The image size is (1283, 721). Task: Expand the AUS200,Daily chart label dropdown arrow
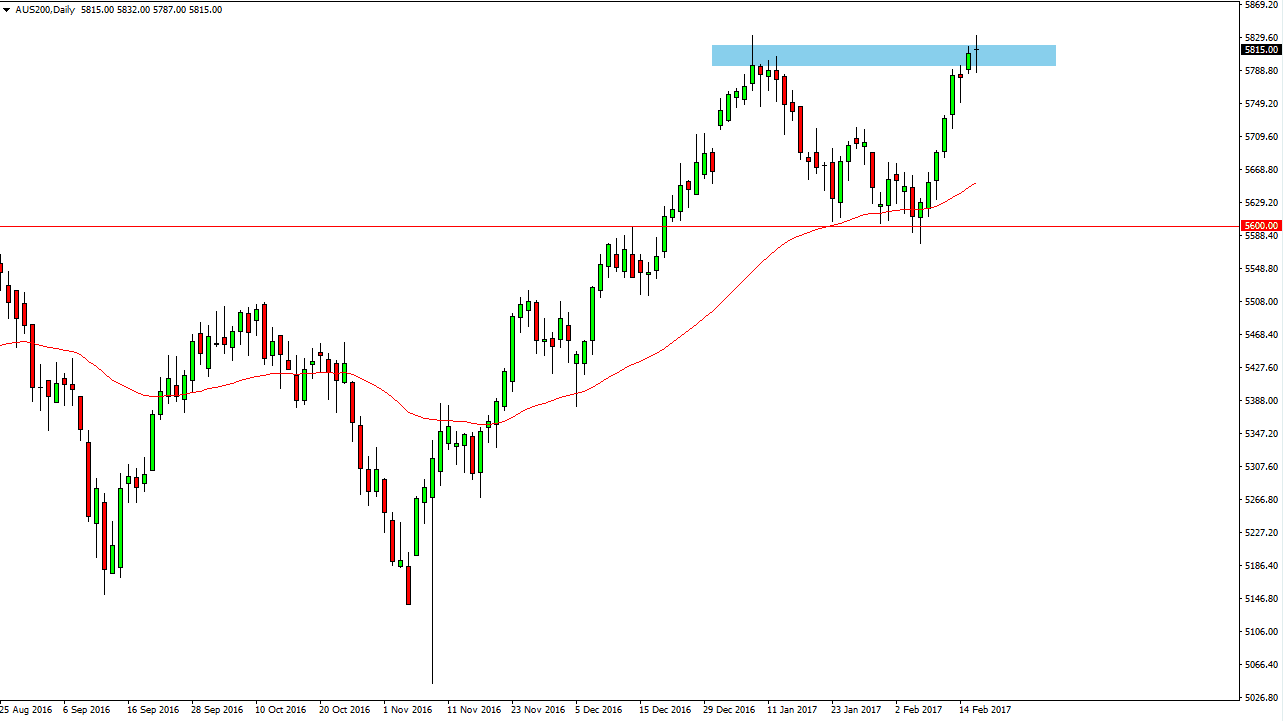point(8,9)
